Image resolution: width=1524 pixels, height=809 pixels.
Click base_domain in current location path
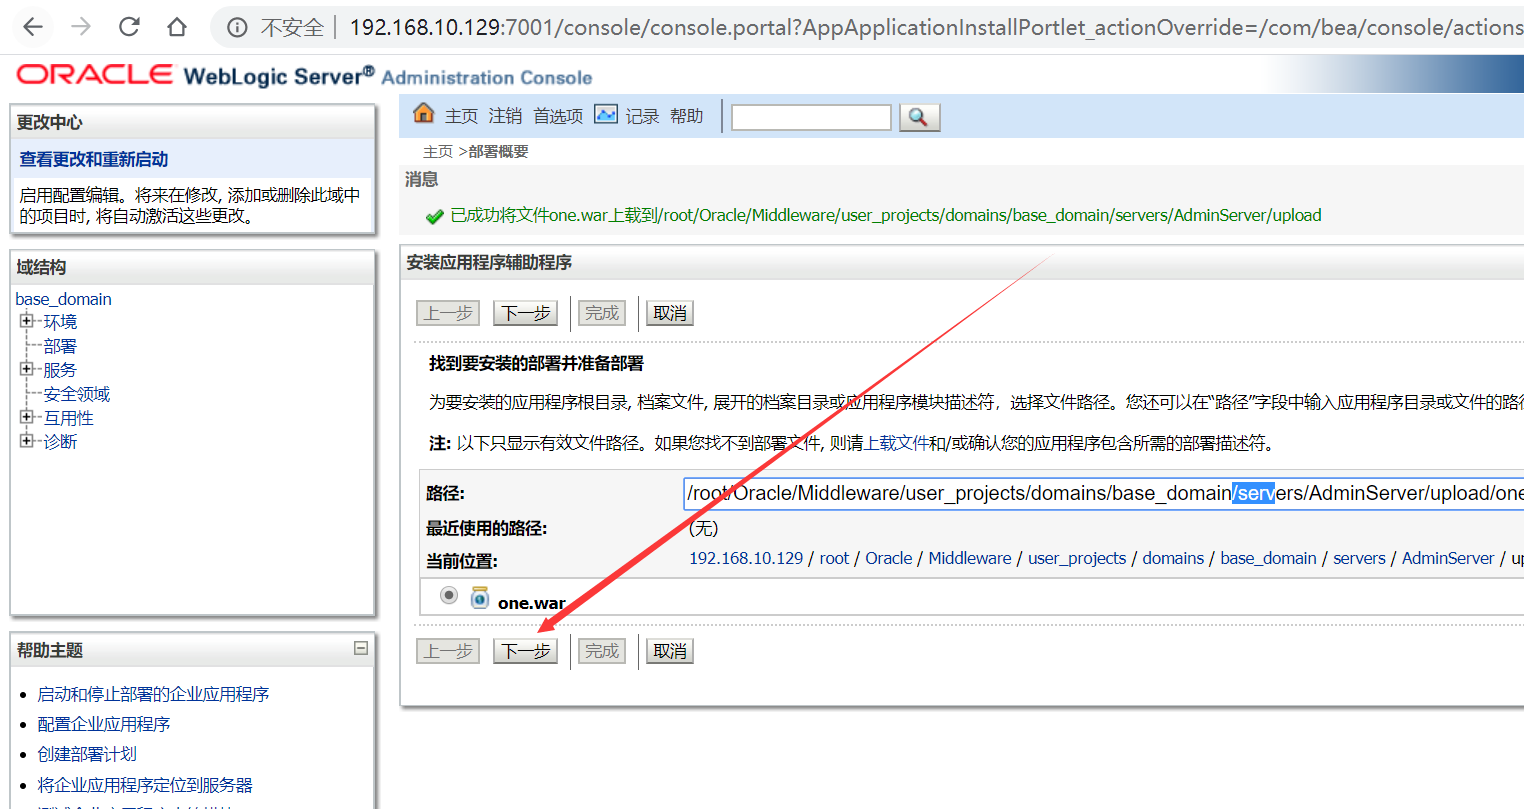1268,558
